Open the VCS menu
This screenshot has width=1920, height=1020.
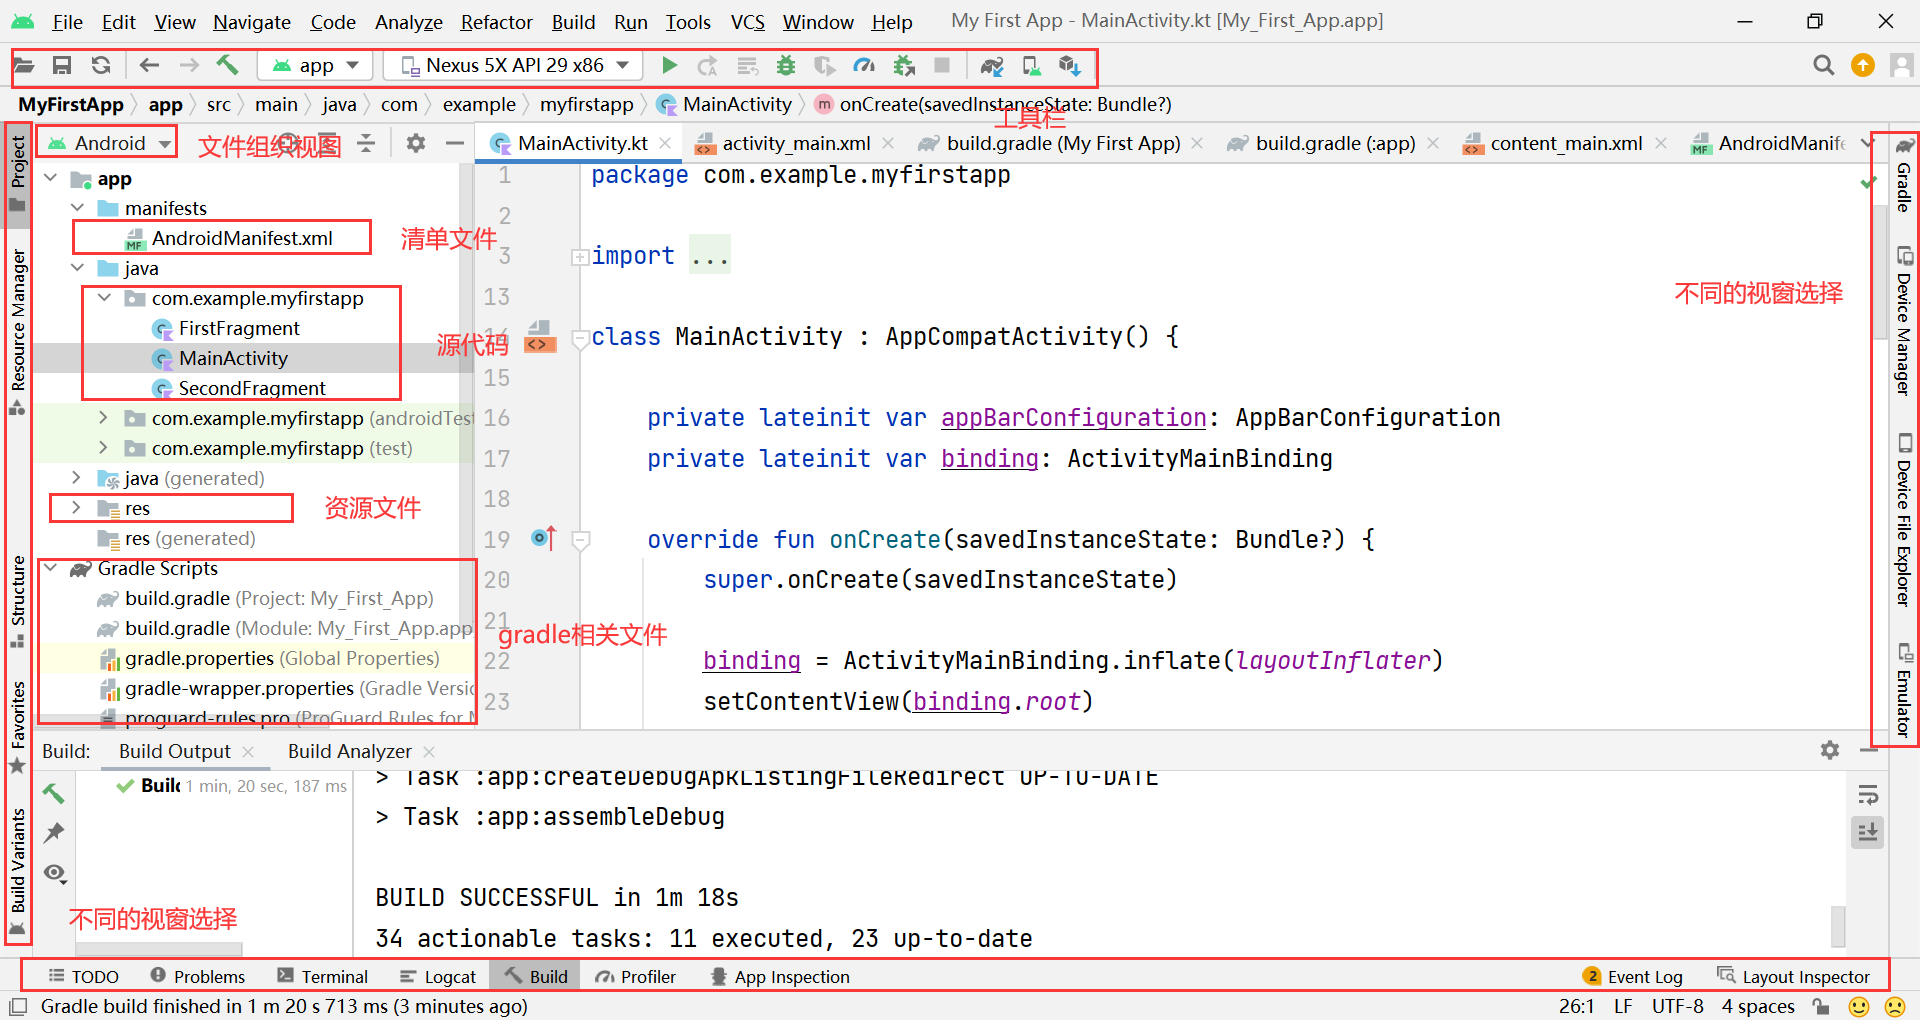click(747, 21)
